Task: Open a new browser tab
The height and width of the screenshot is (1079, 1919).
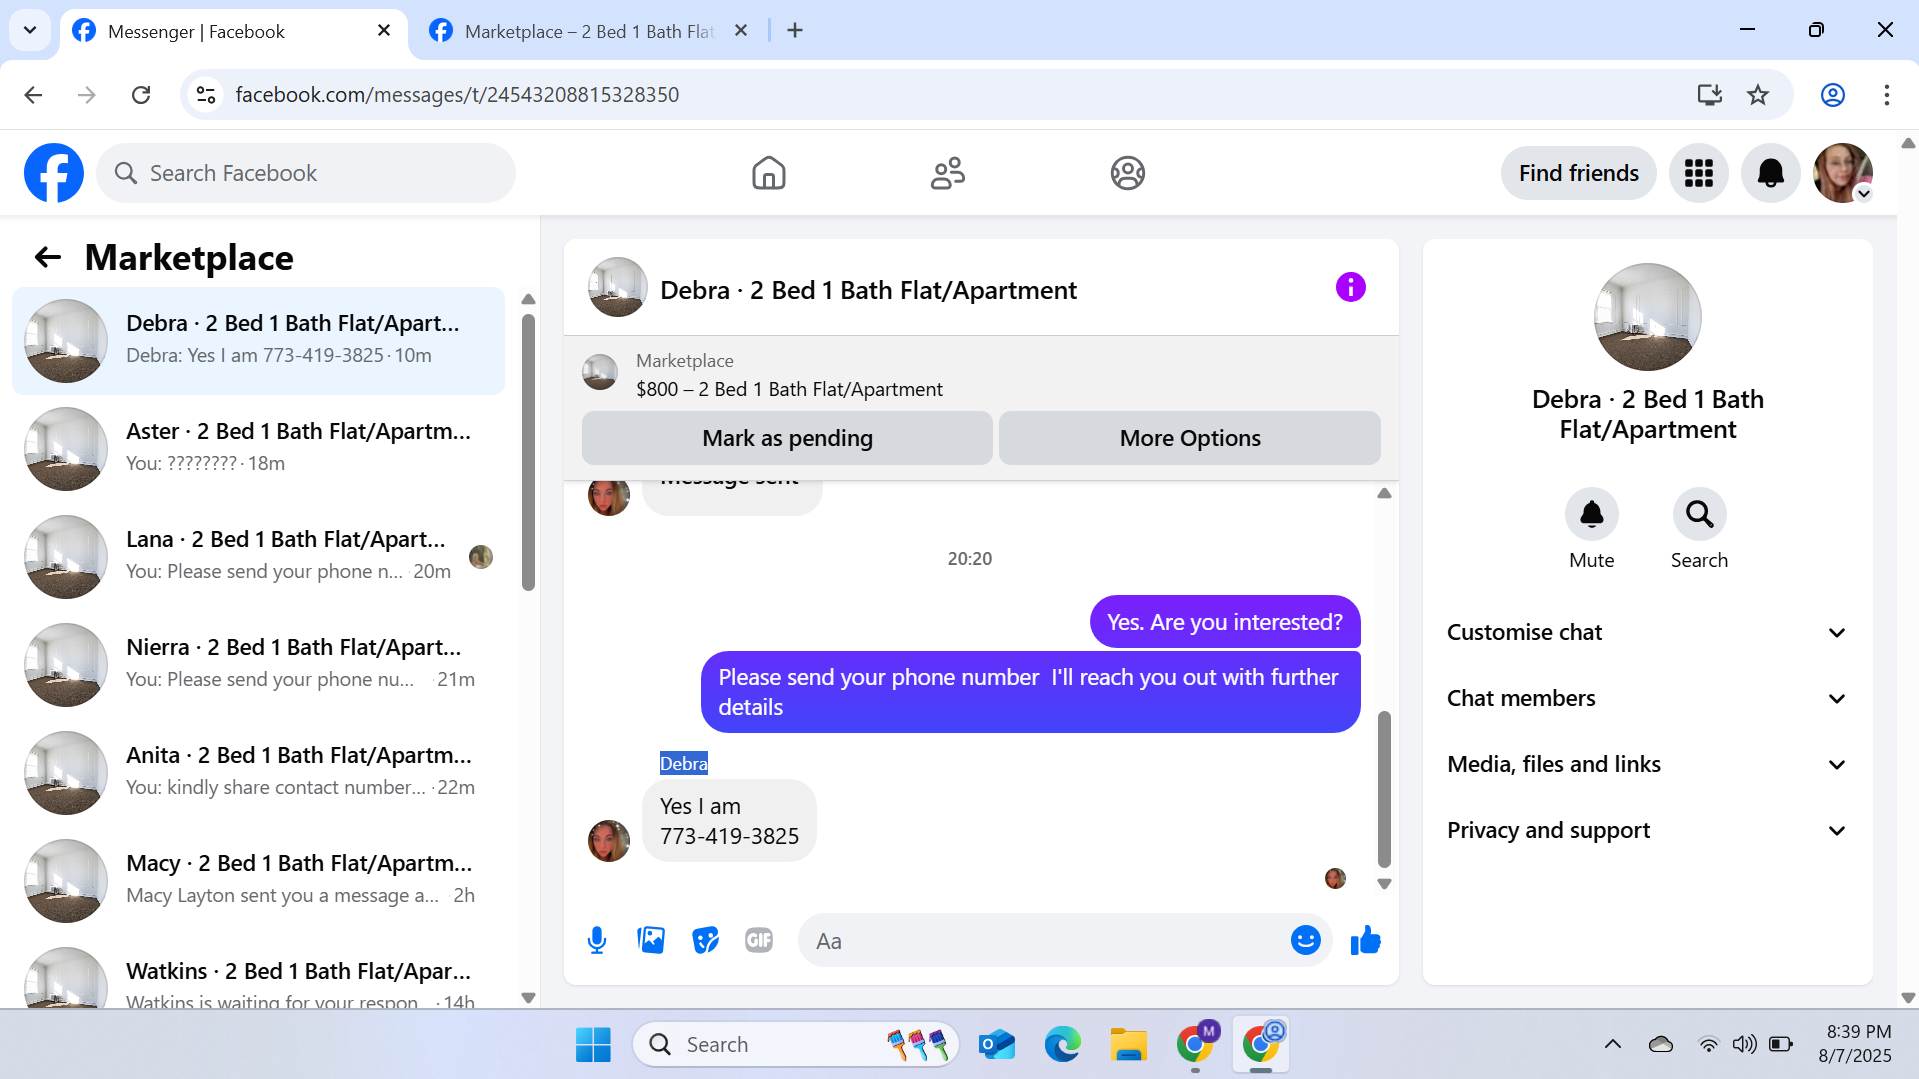Action: coord(795,31)
